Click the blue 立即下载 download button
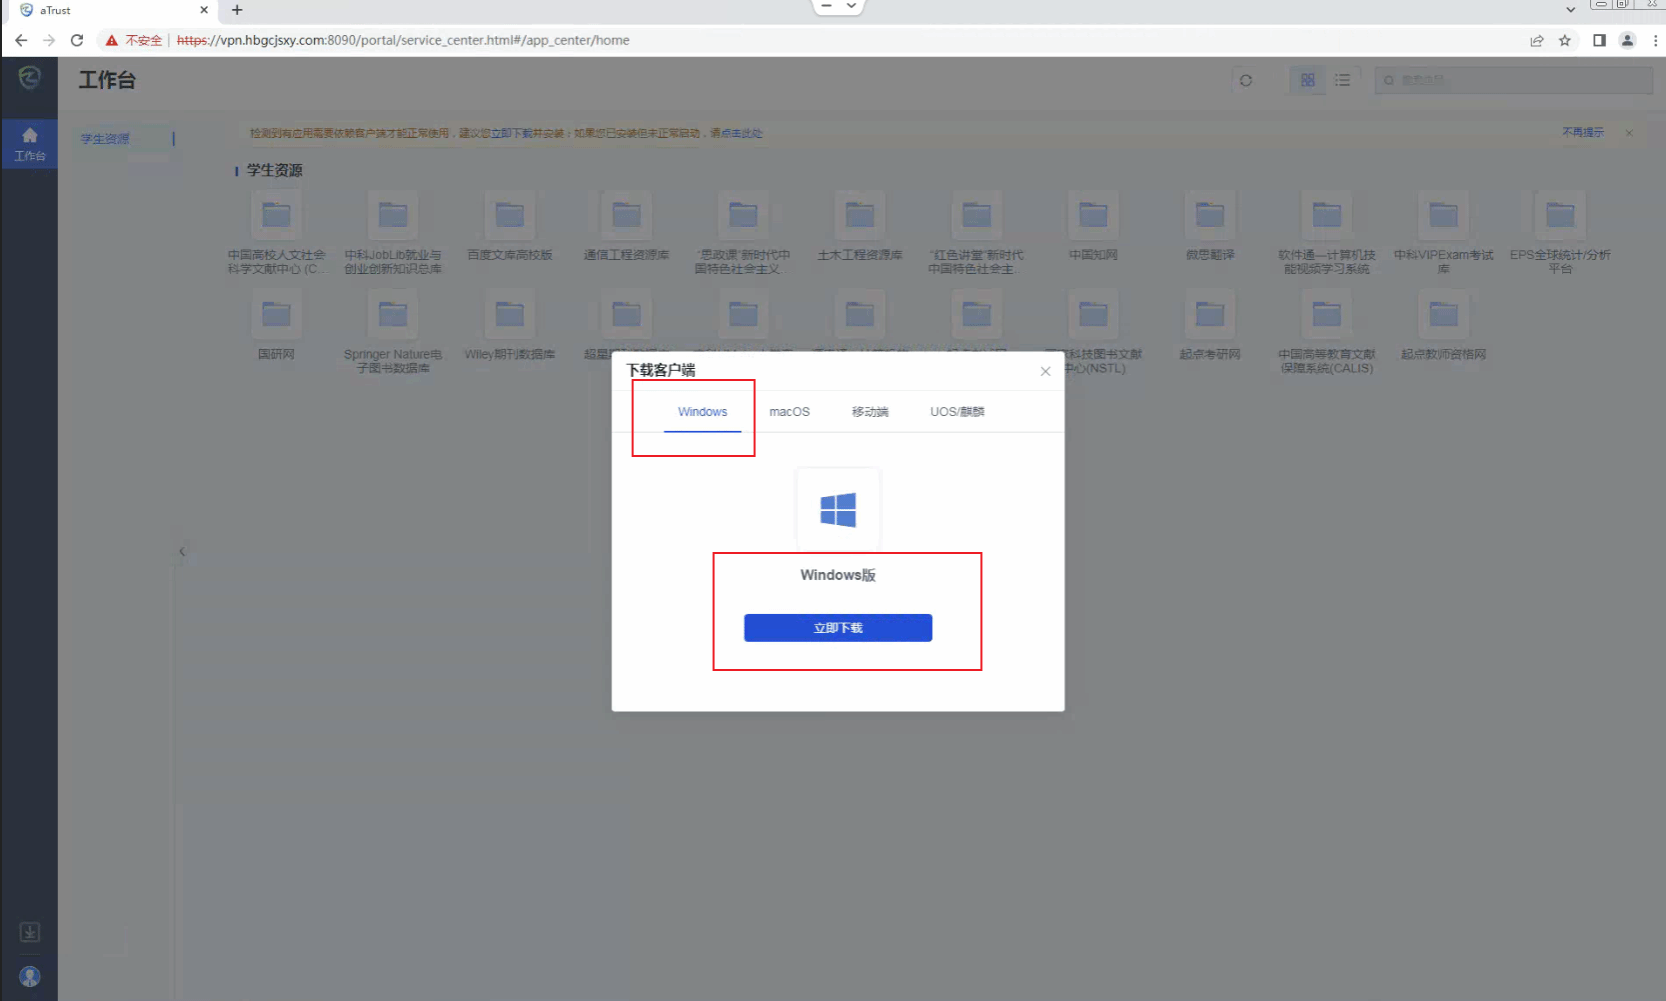1666x1001 pixels. [837, 628]
